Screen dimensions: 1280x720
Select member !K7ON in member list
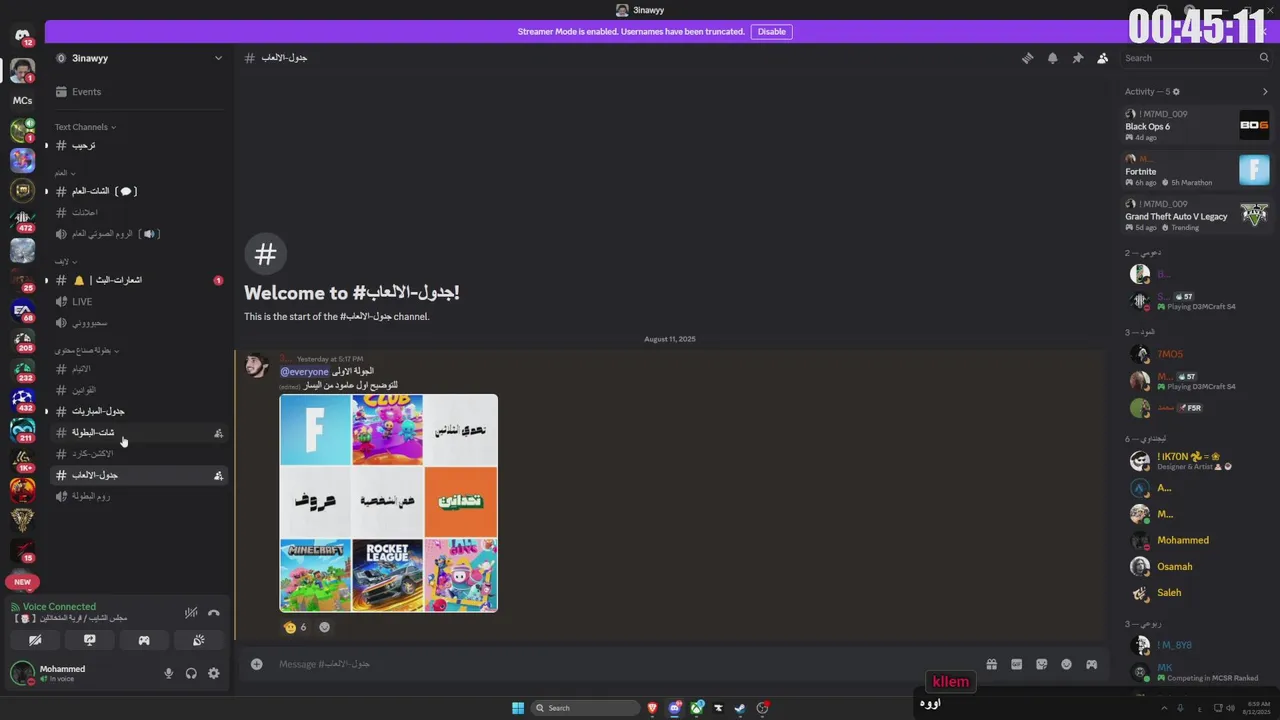point(1196,461)
